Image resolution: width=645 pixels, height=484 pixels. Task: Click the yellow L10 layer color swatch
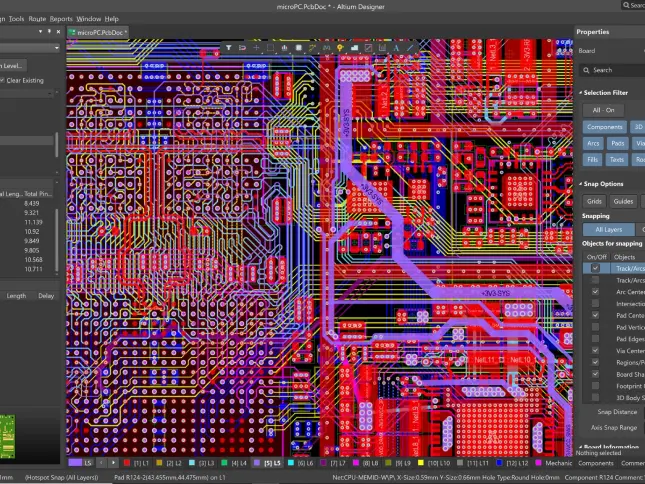(x=421, y=463)
